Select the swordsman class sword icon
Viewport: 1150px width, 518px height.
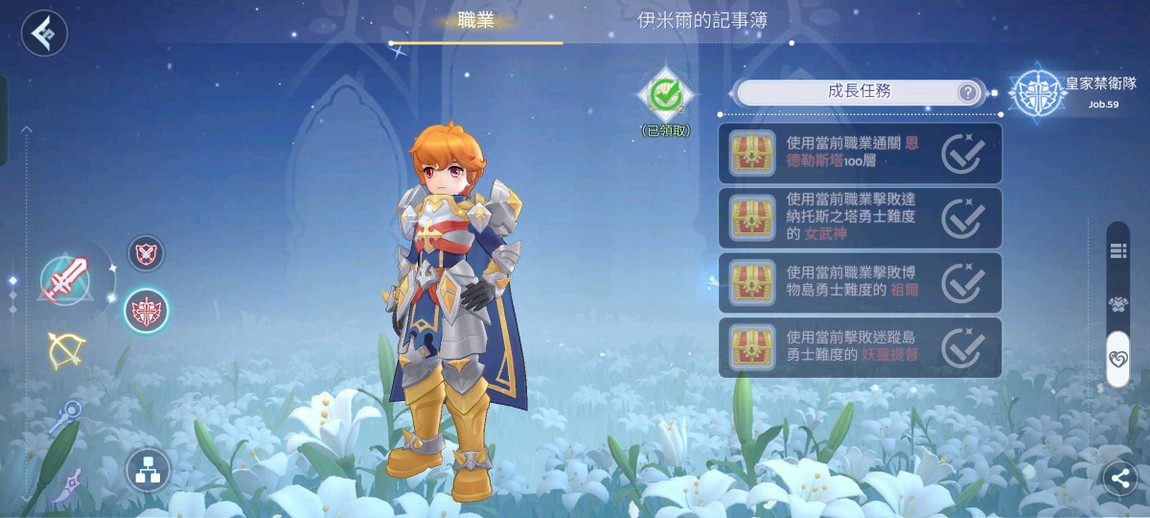click(65, 280)
